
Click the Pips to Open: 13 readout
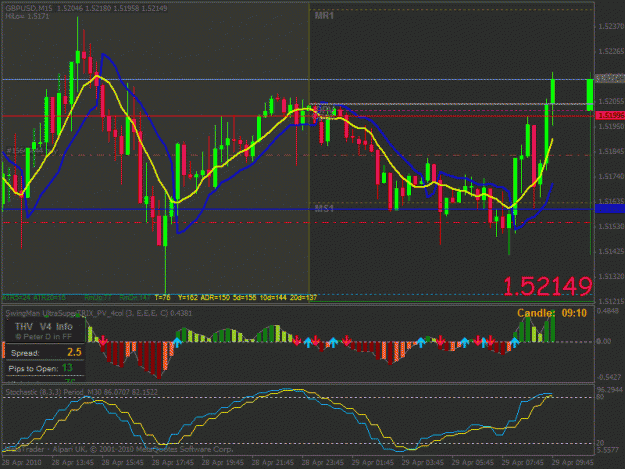tap(40, 368)
